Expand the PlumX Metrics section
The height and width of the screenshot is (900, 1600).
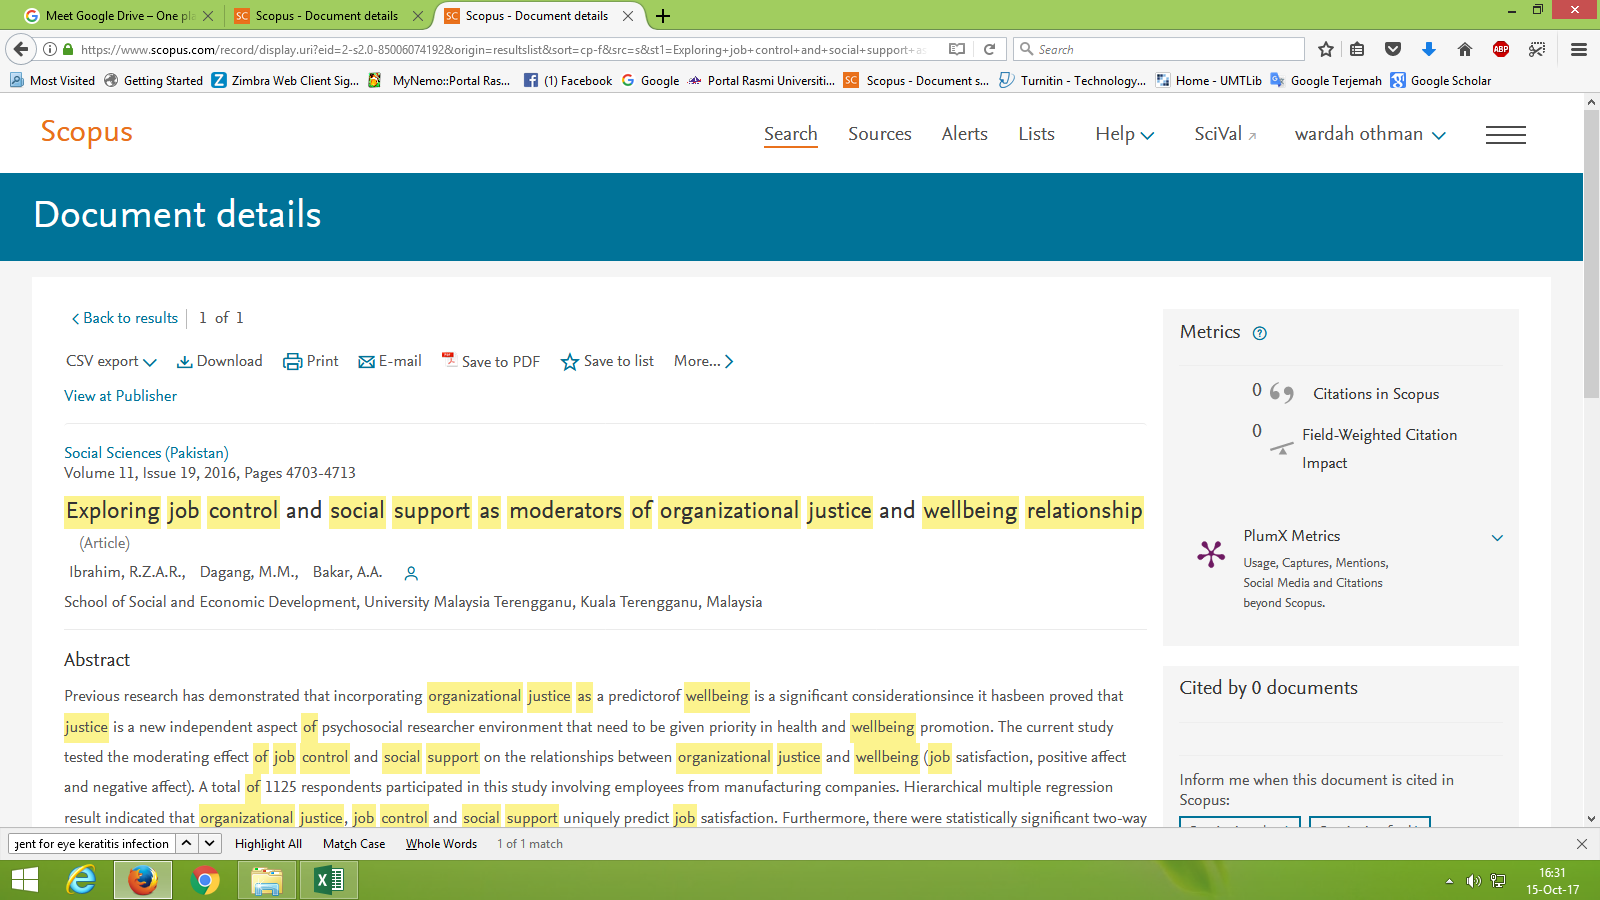[x=1497, y=538]
